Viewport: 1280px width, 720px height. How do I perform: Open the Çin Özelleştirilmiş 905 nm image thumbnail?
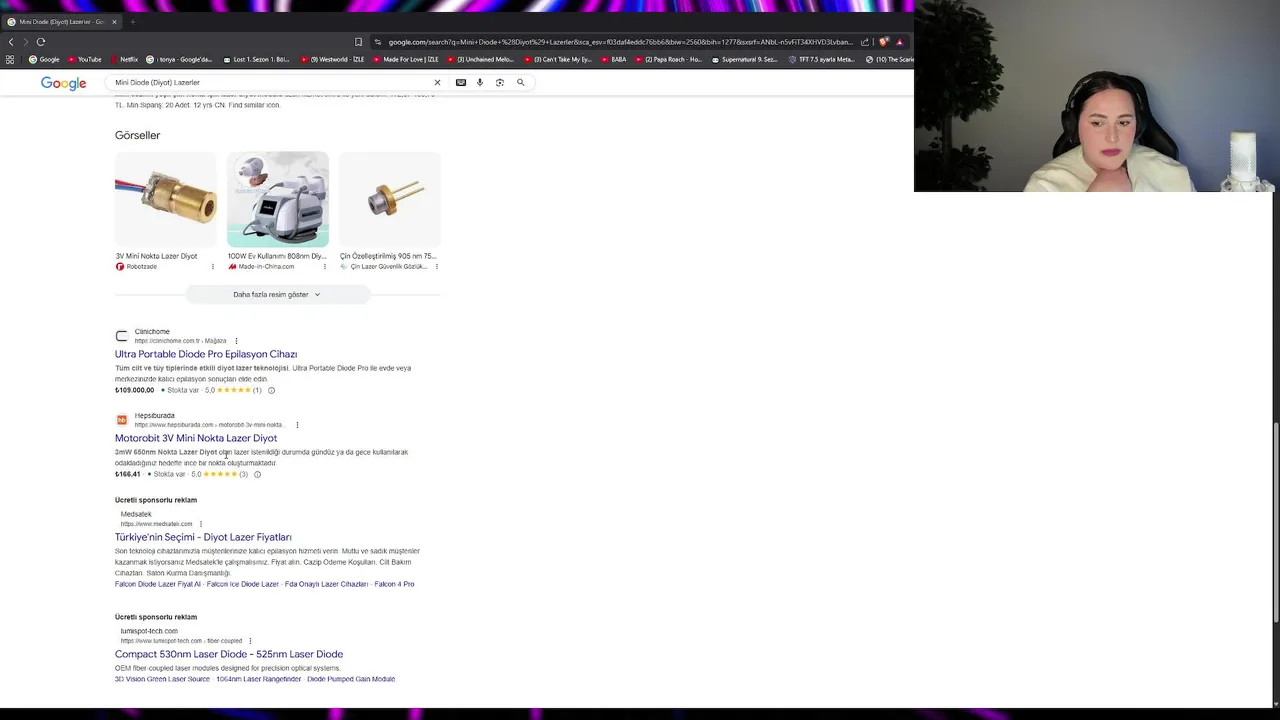[x=390, y=199]
